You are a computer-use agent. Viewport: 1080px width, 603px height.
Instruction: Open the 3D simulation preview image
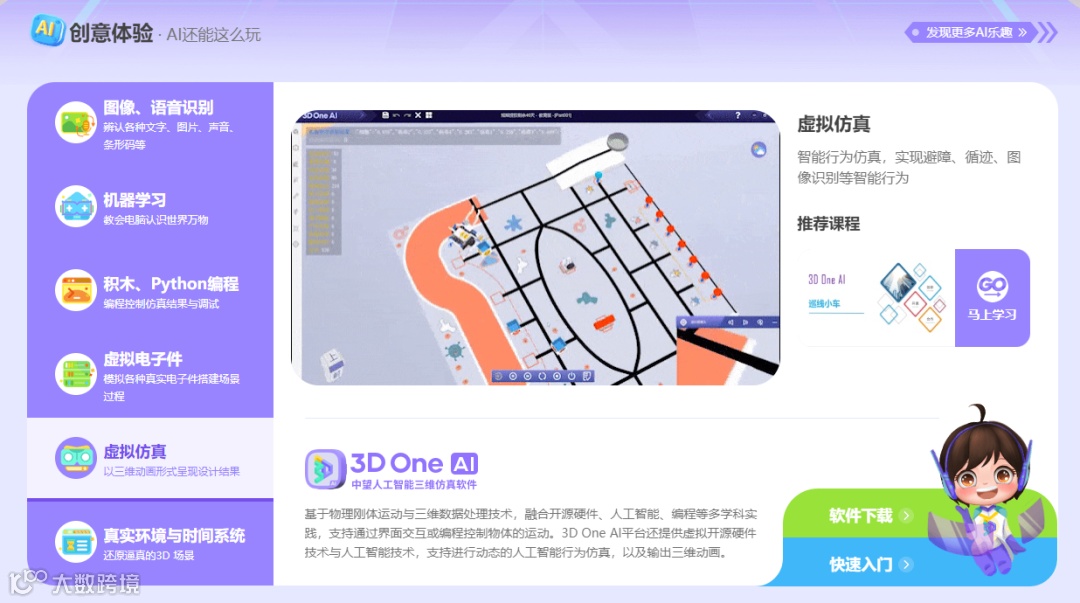tap(536, 247)
